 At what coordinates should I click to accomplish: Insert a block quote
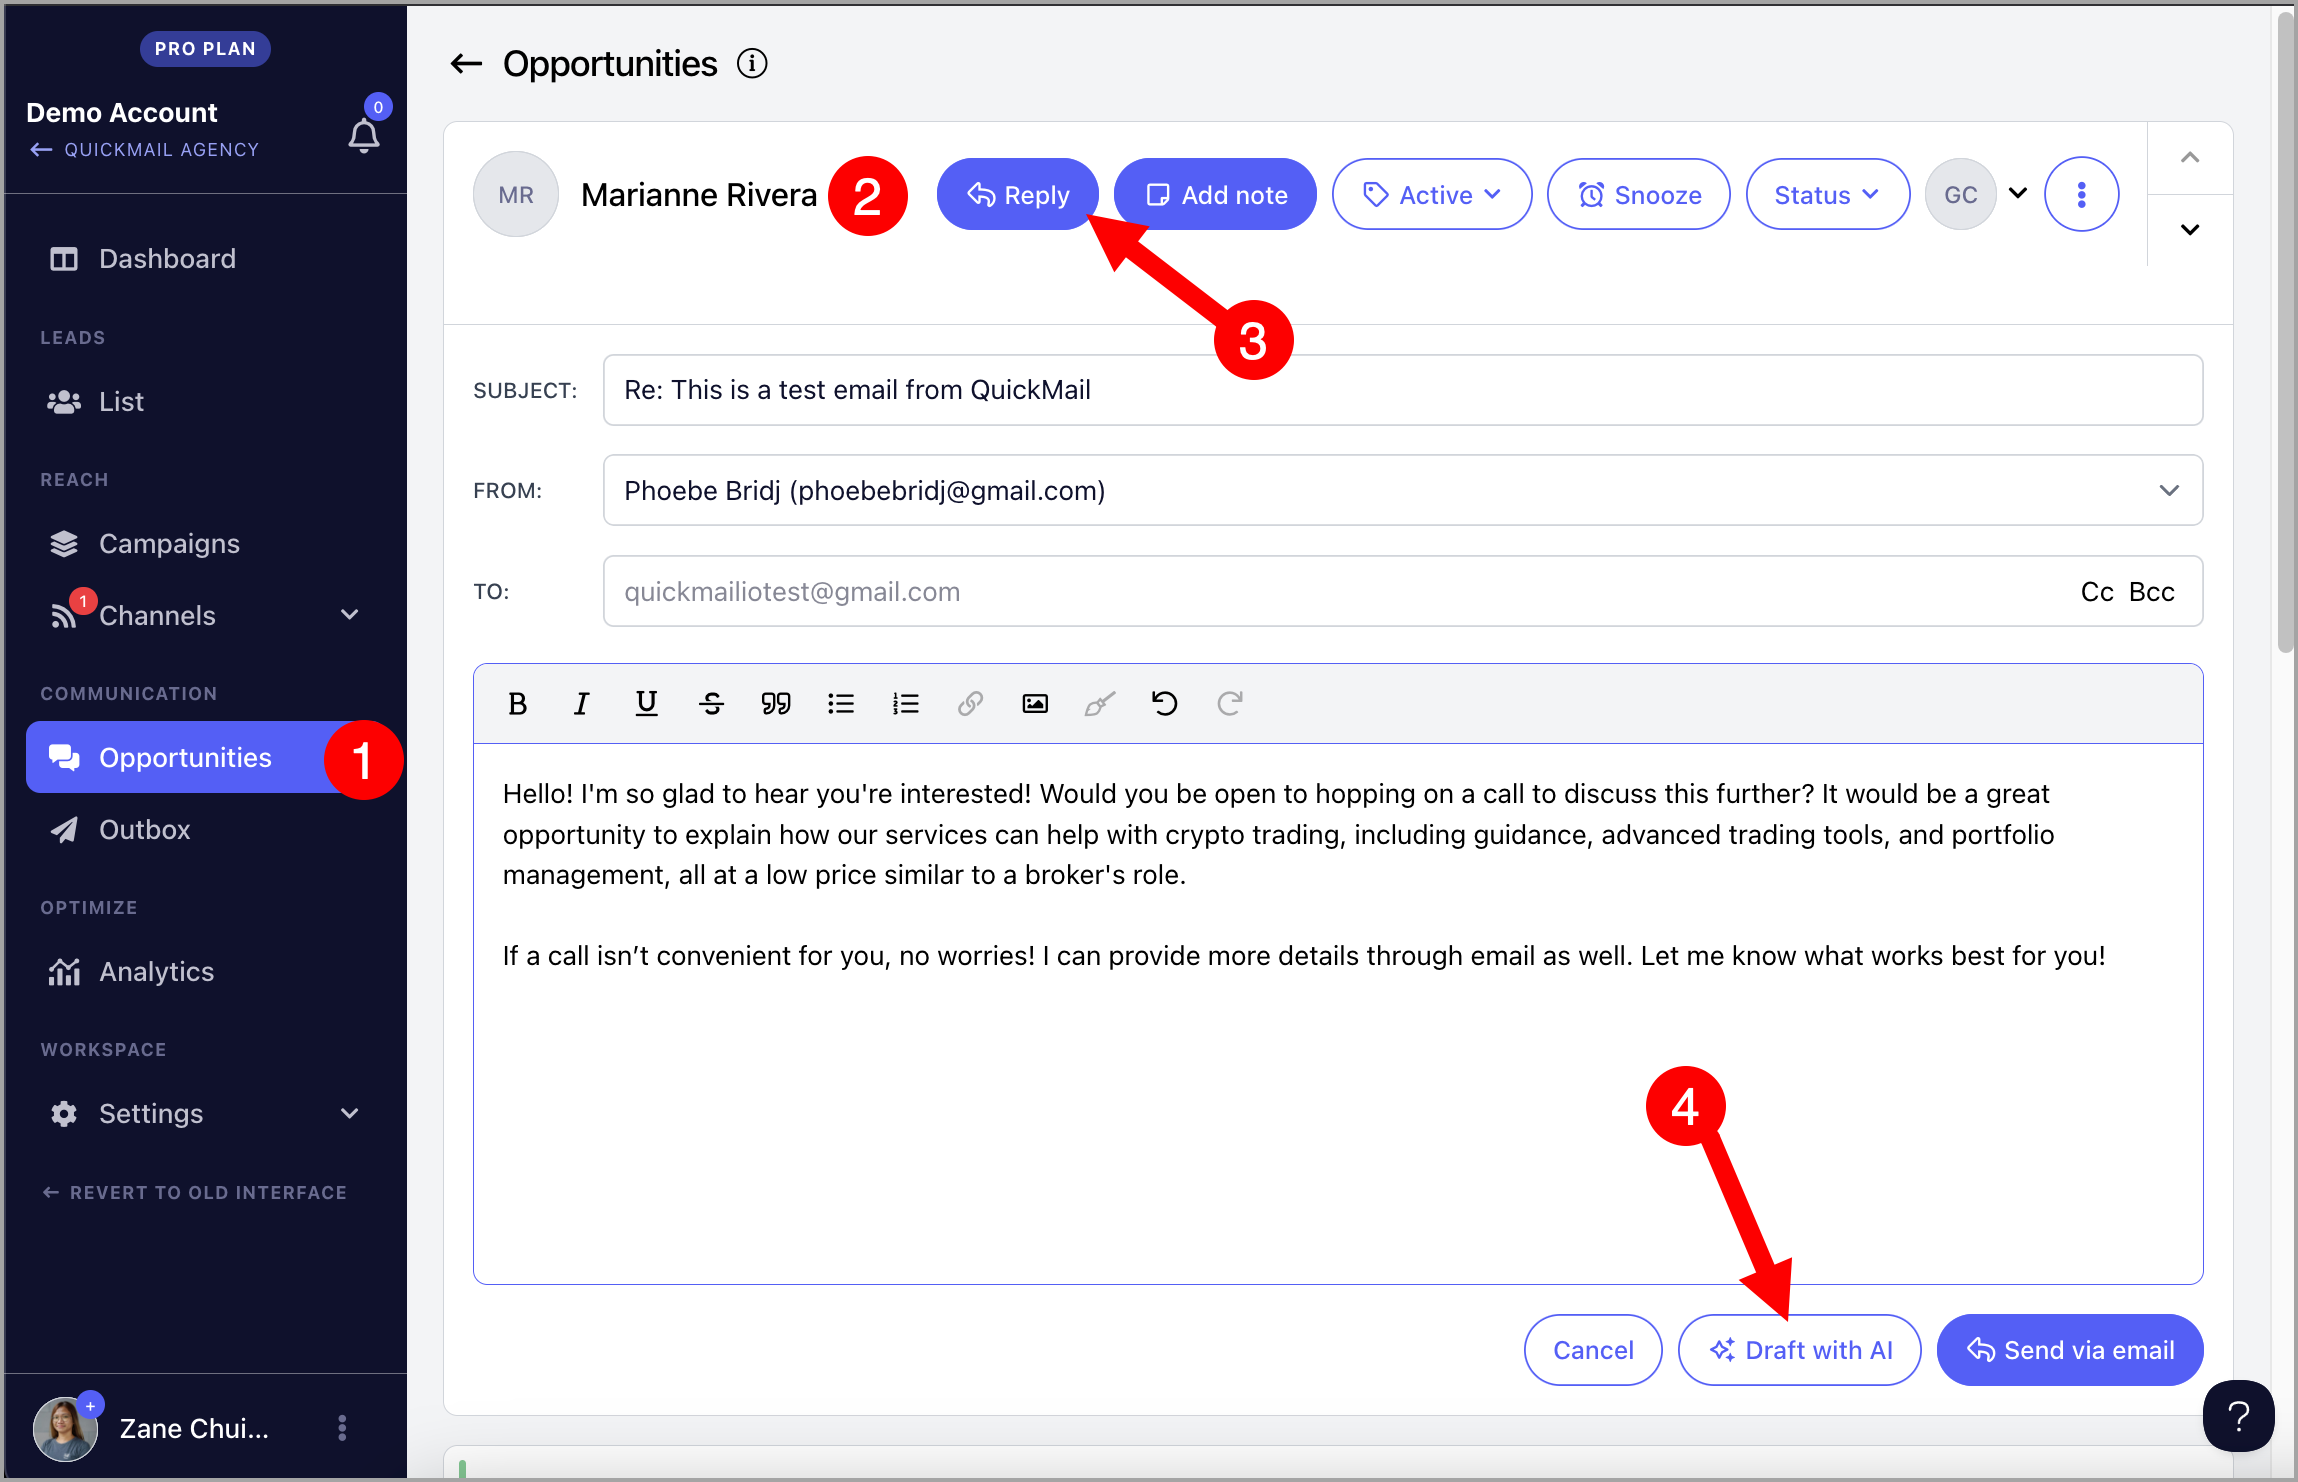click(x=776, y=704)
